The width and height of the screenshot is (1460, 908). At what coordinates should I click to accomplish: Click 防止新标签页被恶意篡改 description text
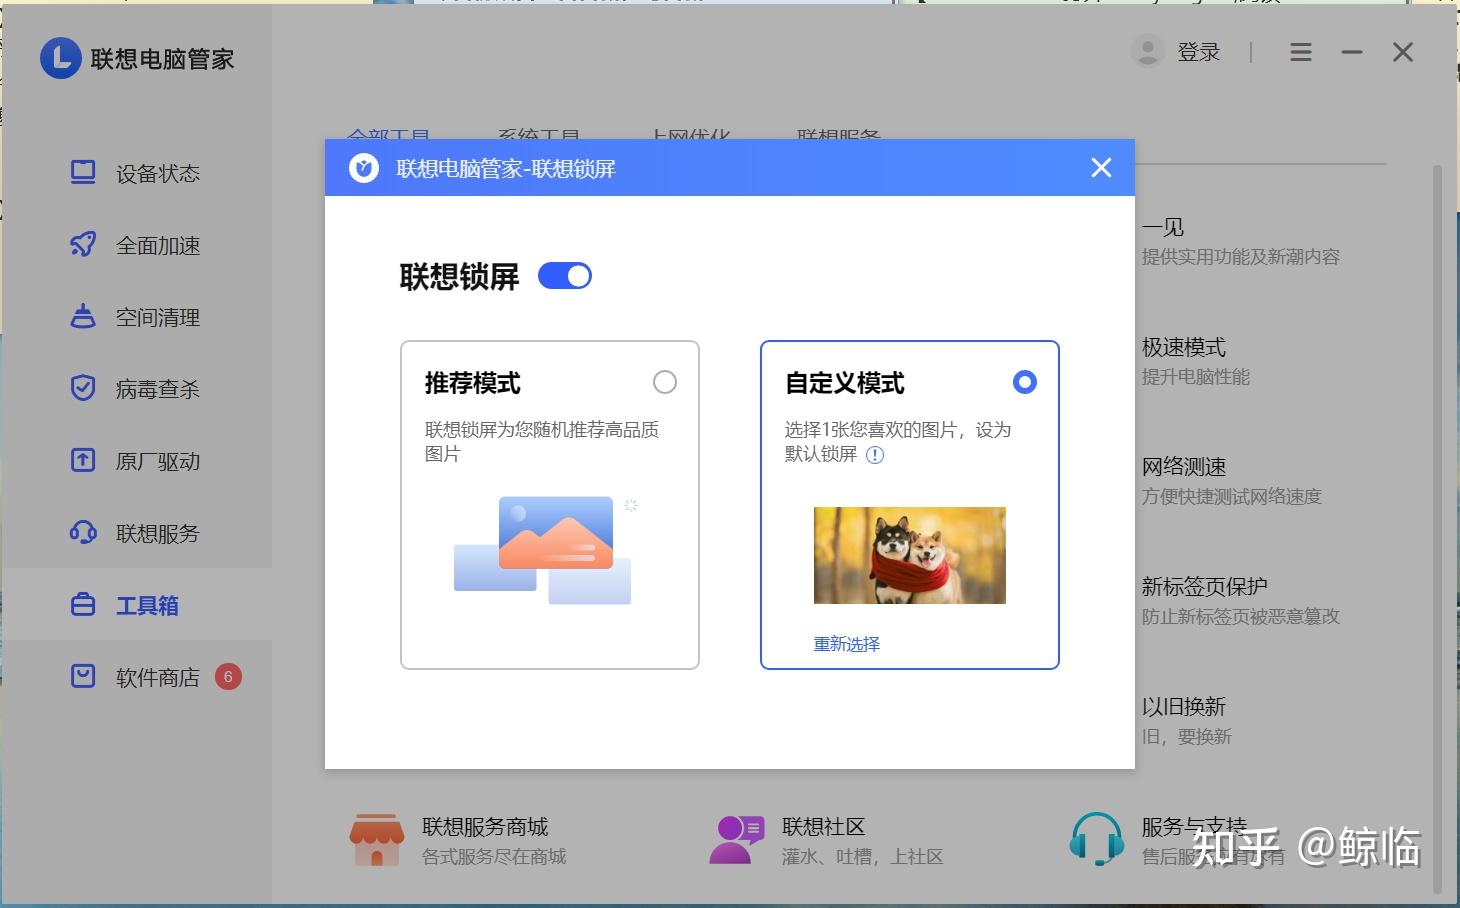[x=1241, y=617]
